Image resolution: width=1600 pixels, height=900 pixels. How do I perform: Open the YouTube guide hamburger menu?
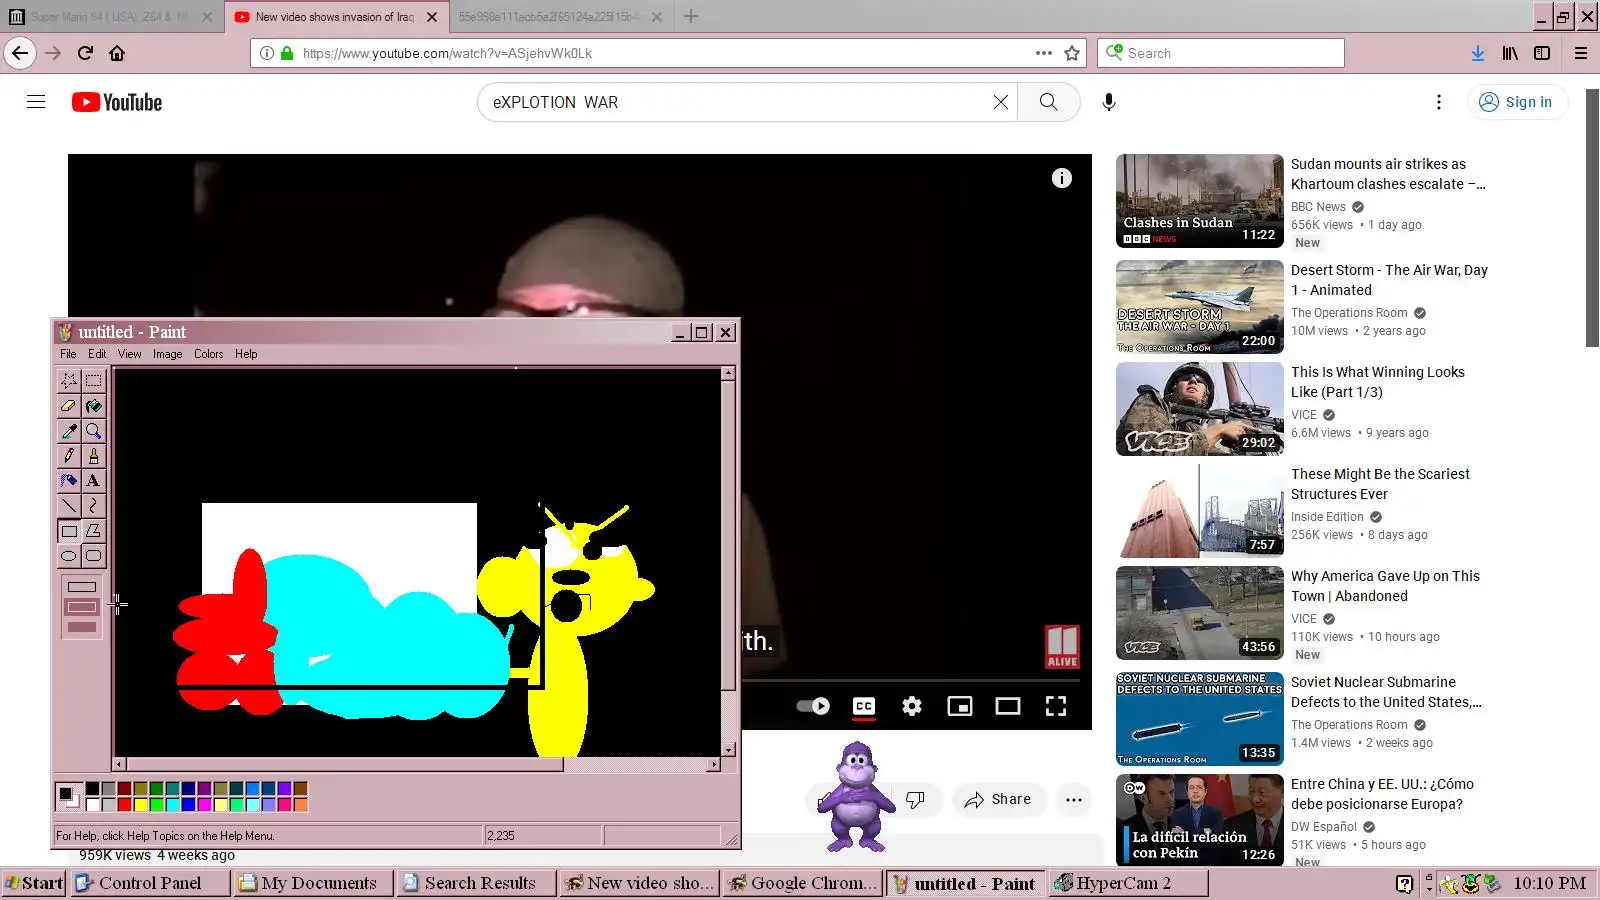(36, 102)
